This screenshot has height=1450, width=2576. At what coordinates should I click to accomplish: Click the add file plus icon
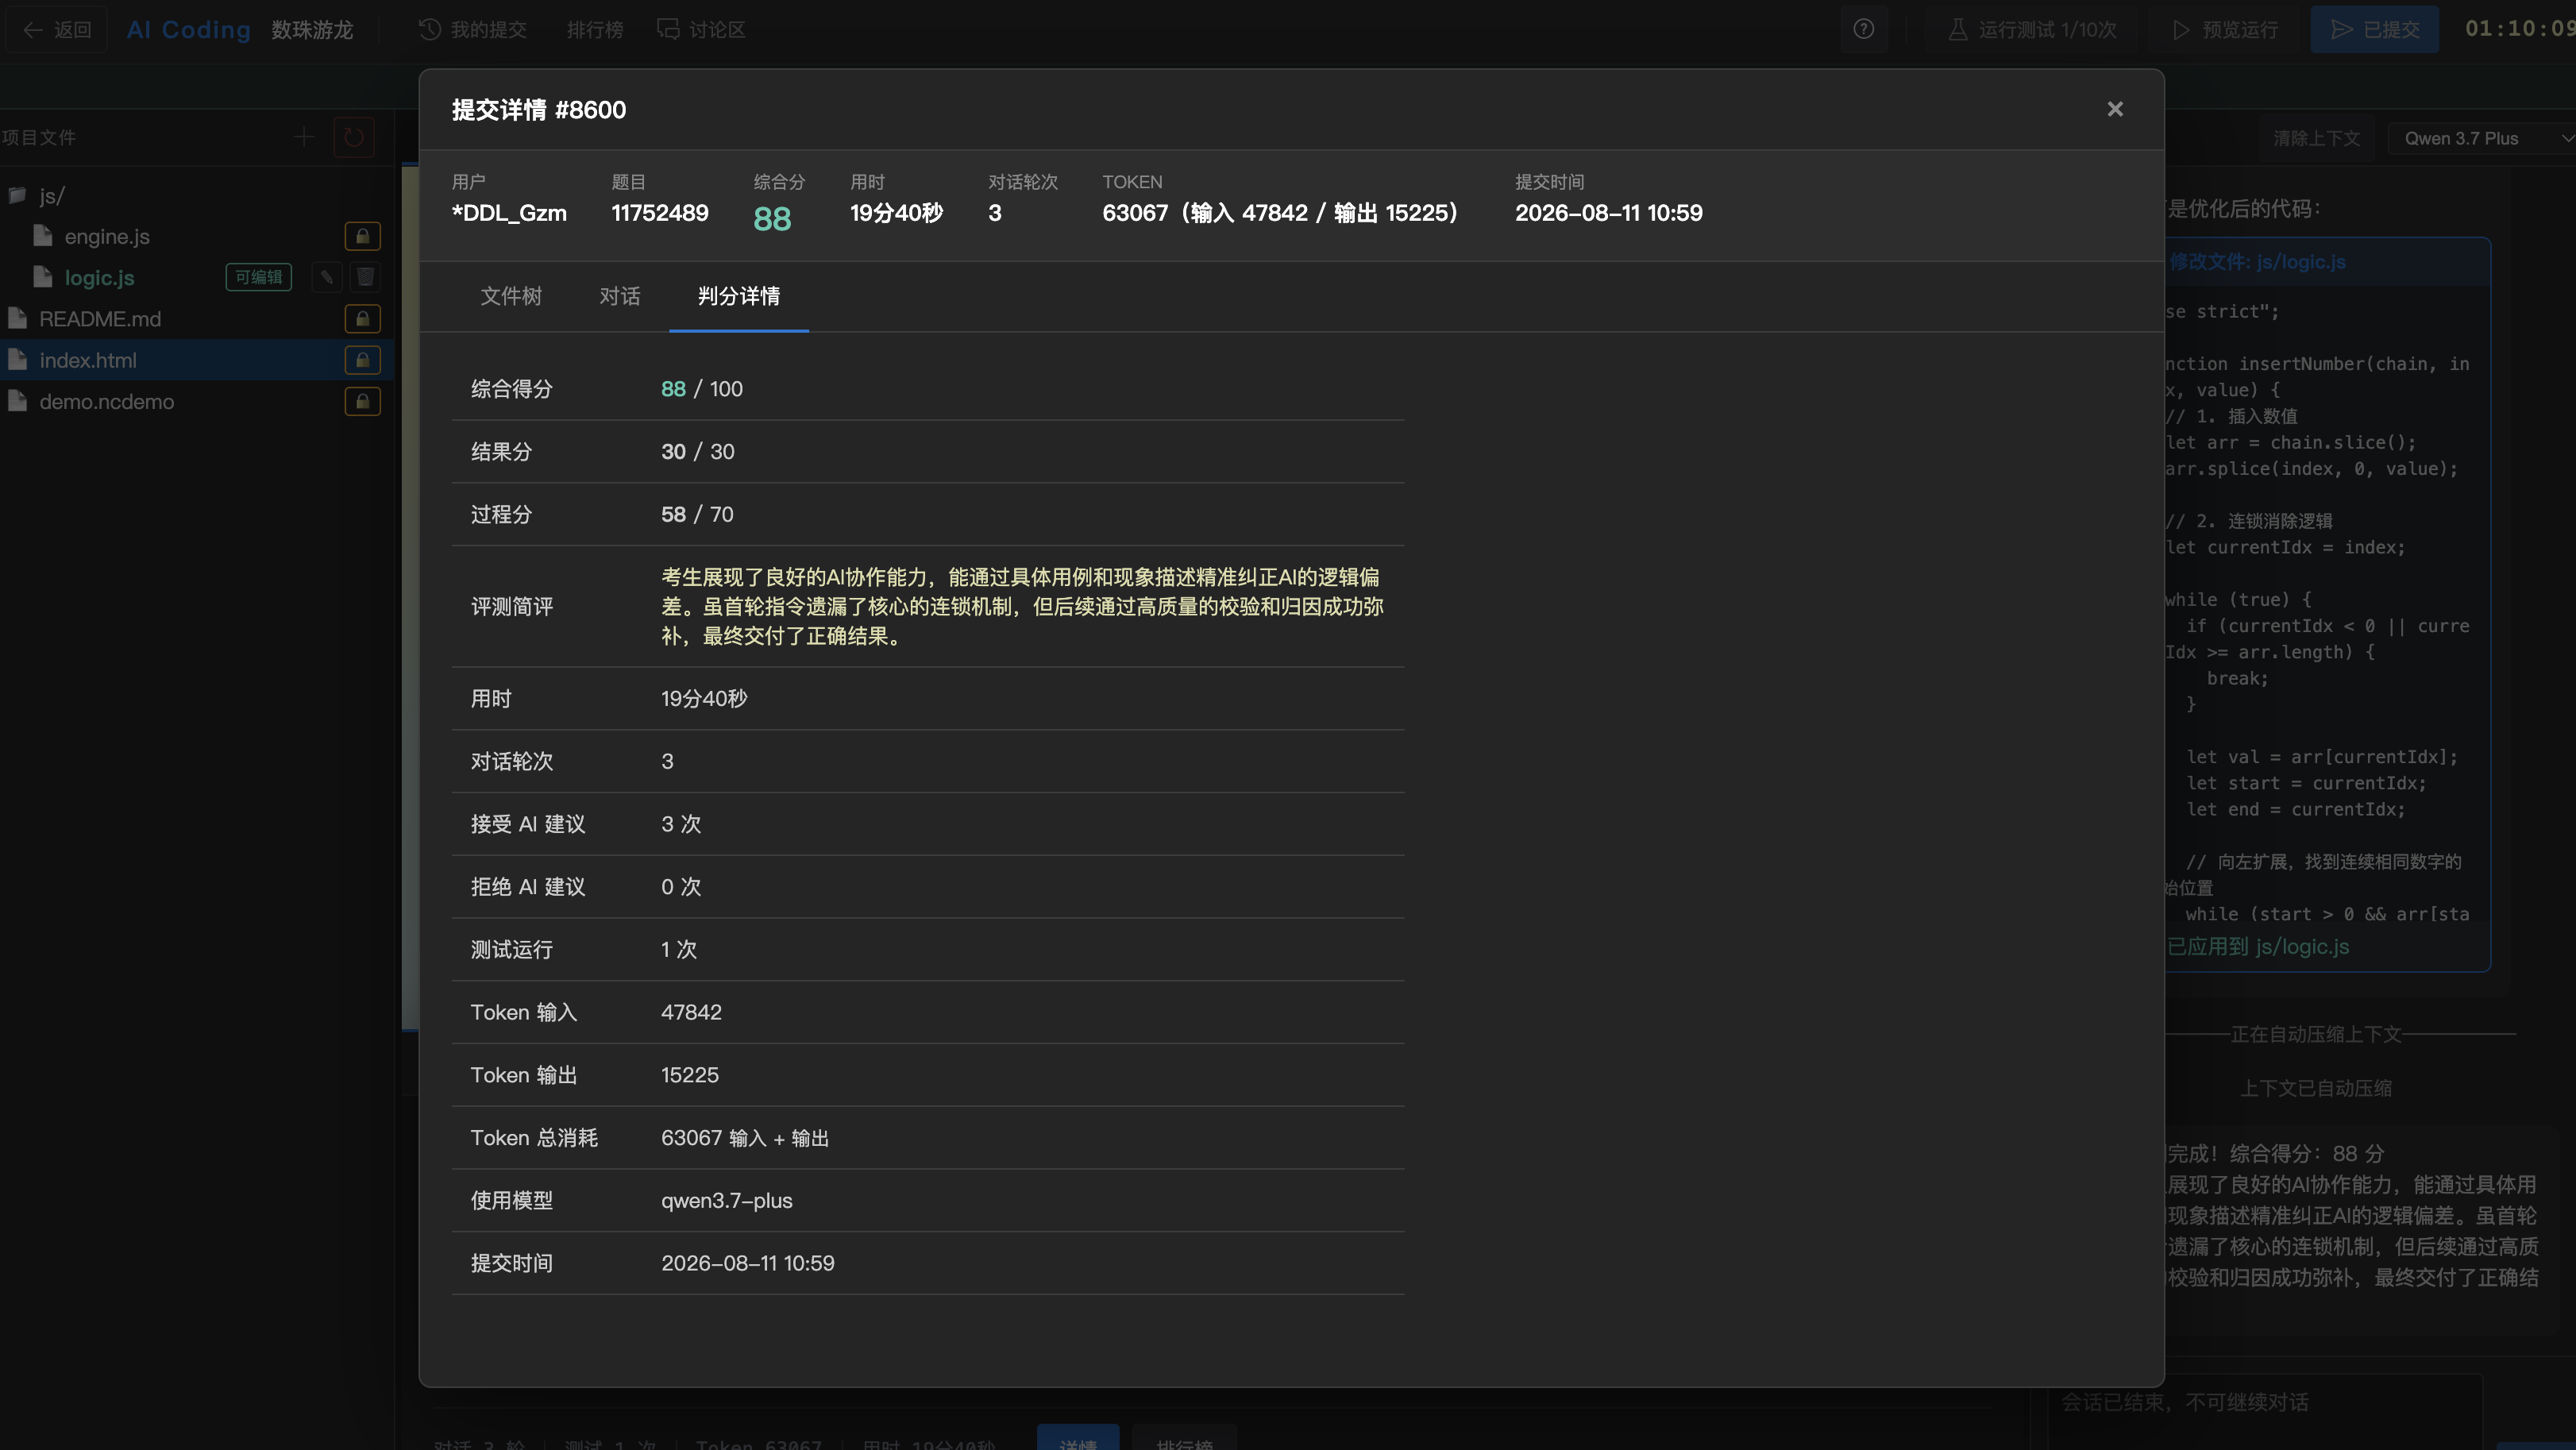(x=304, y=137)
